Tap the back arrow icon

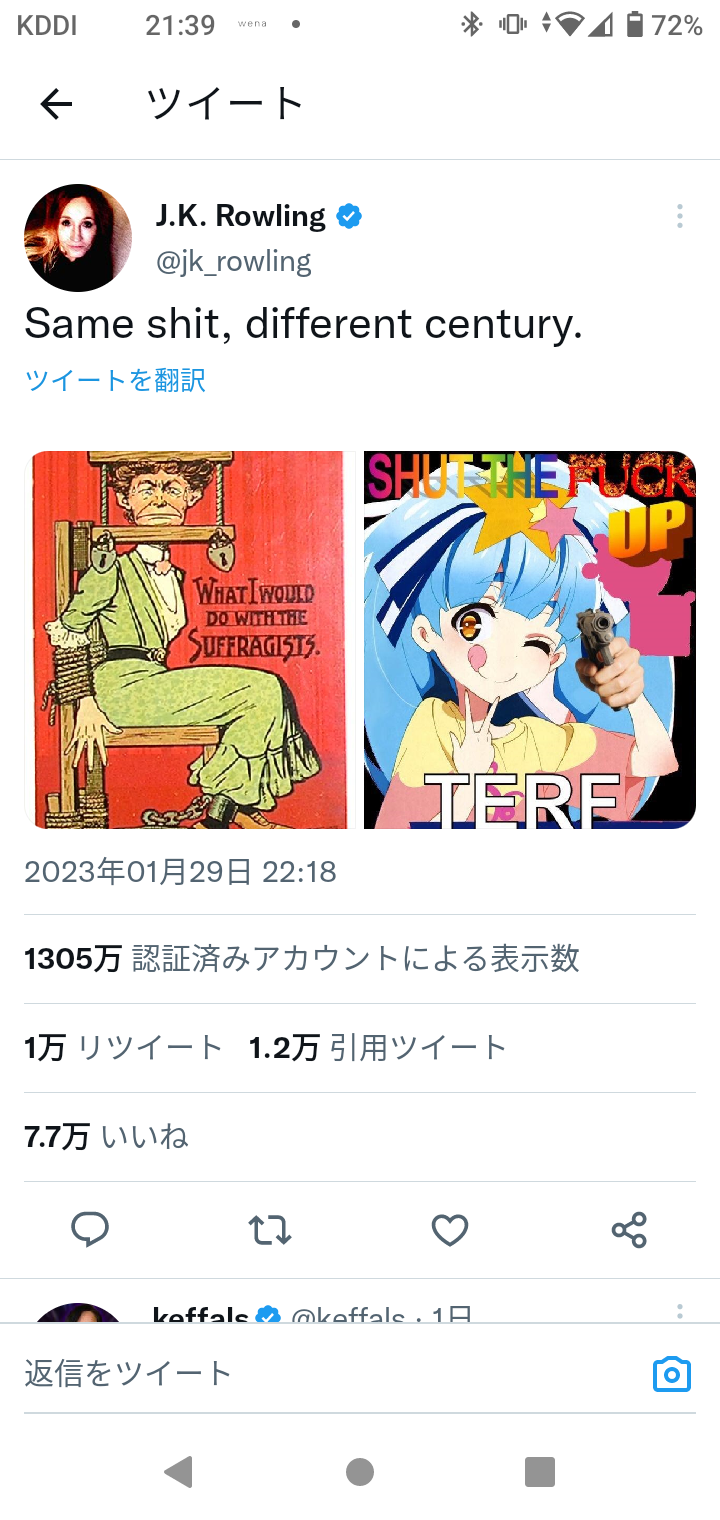[56, 104]
